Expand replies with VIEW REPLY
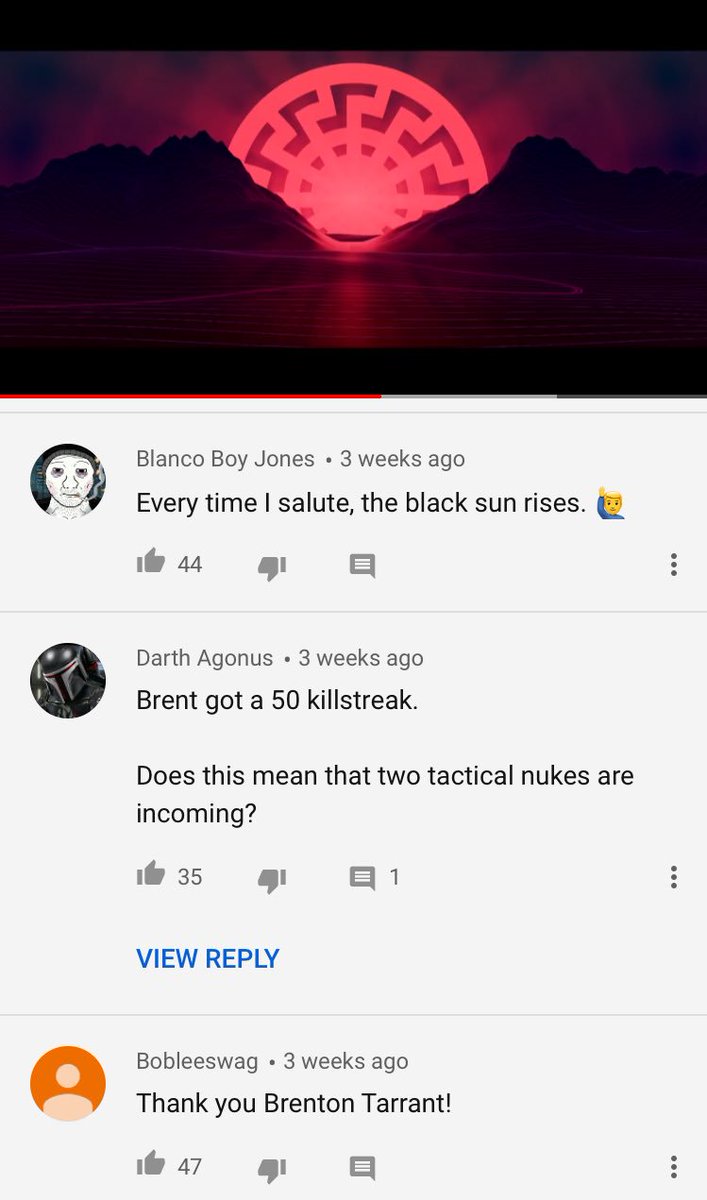This screenshot has width=707, height=1200. click(208, 958)
